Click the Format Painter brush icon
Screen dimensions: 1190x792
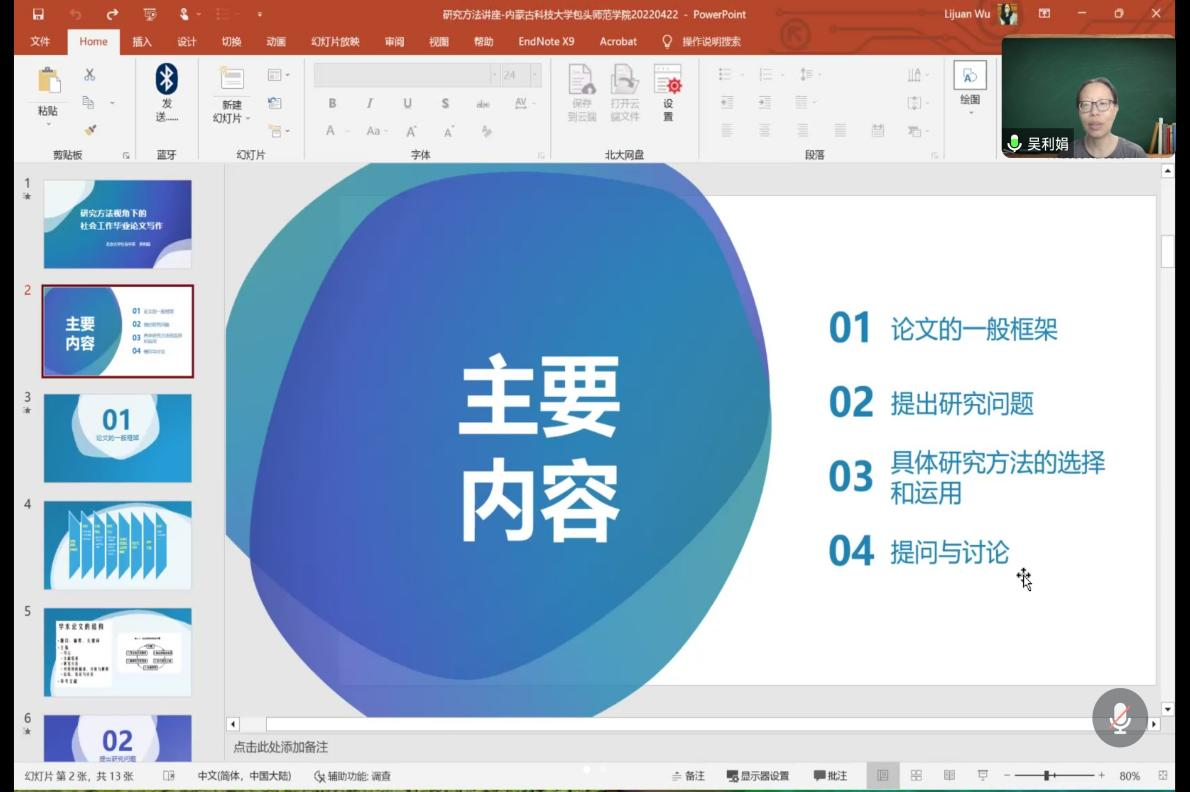pyautogui.click(x=89, y=130)
